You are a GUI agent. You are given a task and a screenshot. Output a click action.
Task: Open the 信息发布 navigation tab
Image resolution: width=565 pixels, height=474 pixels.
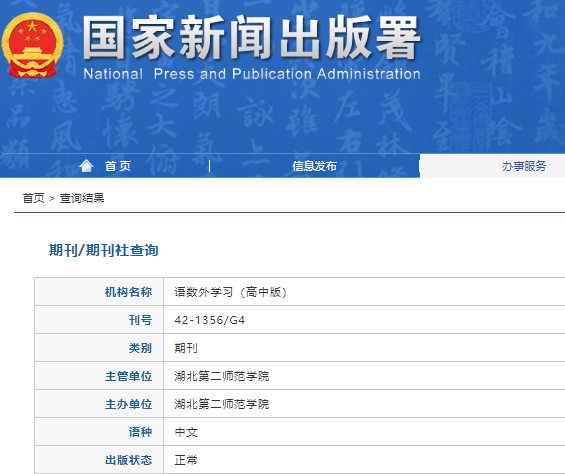[314, 166]
